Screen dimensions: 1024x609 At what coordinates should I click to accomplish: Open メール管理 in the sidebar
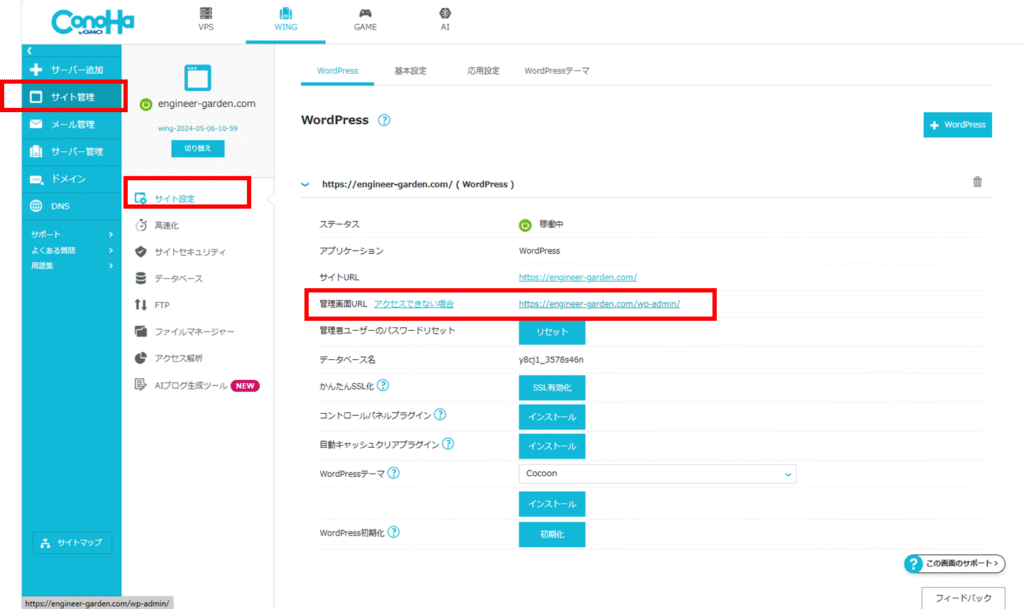[x=71, y=124]
